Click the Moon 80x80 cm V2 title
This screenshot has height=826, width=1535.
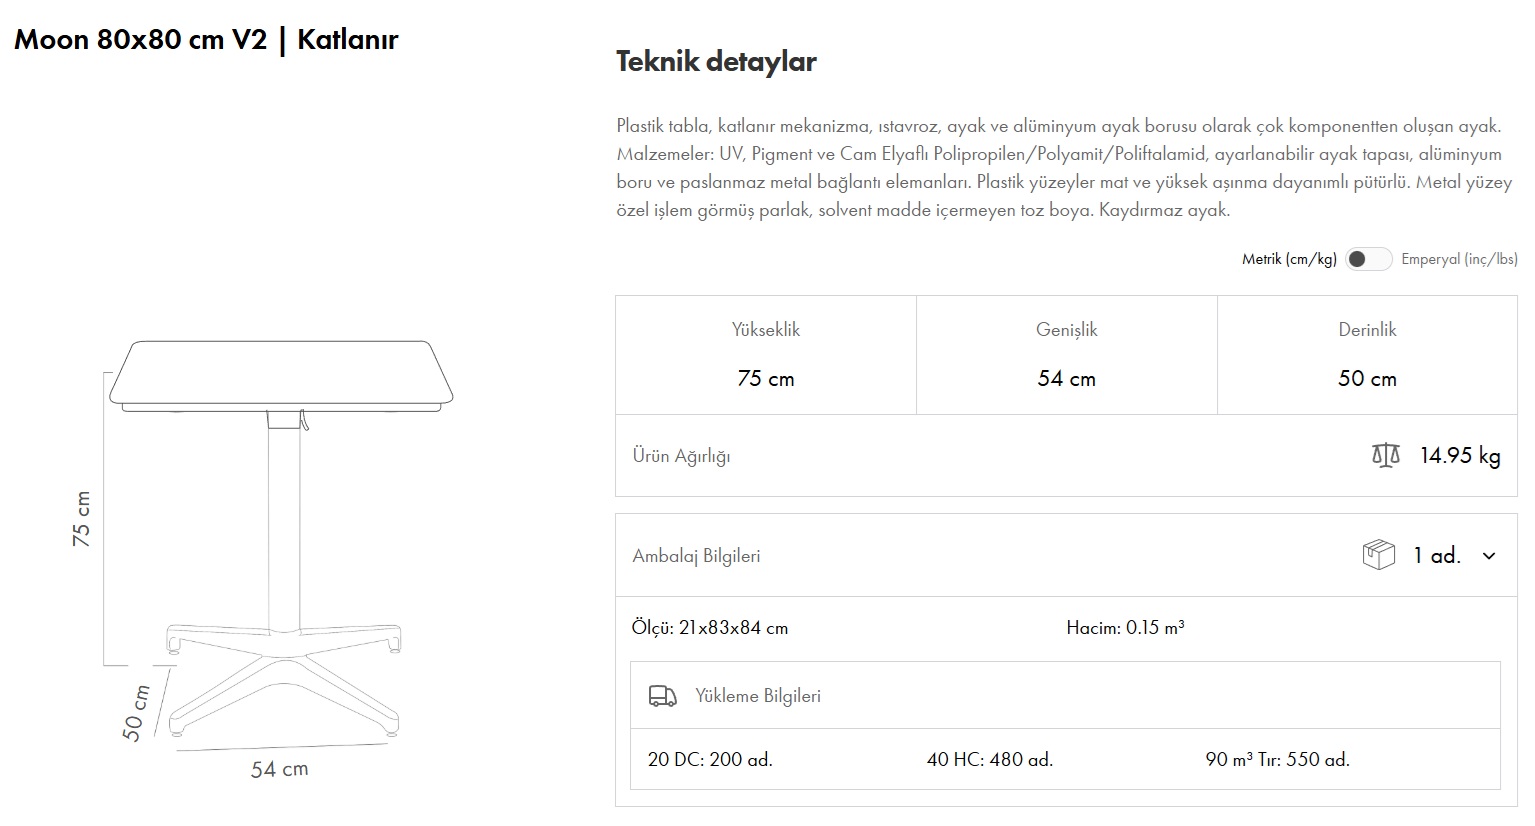[x=206, y=40]
